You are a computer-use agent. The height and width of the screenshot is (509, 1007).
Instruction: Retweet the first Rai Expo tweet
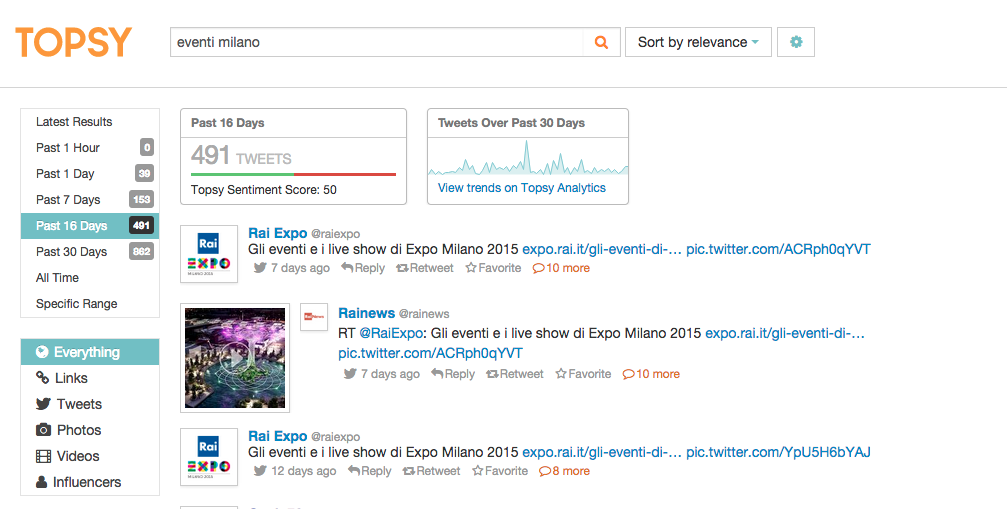click(x=425, y=268)
